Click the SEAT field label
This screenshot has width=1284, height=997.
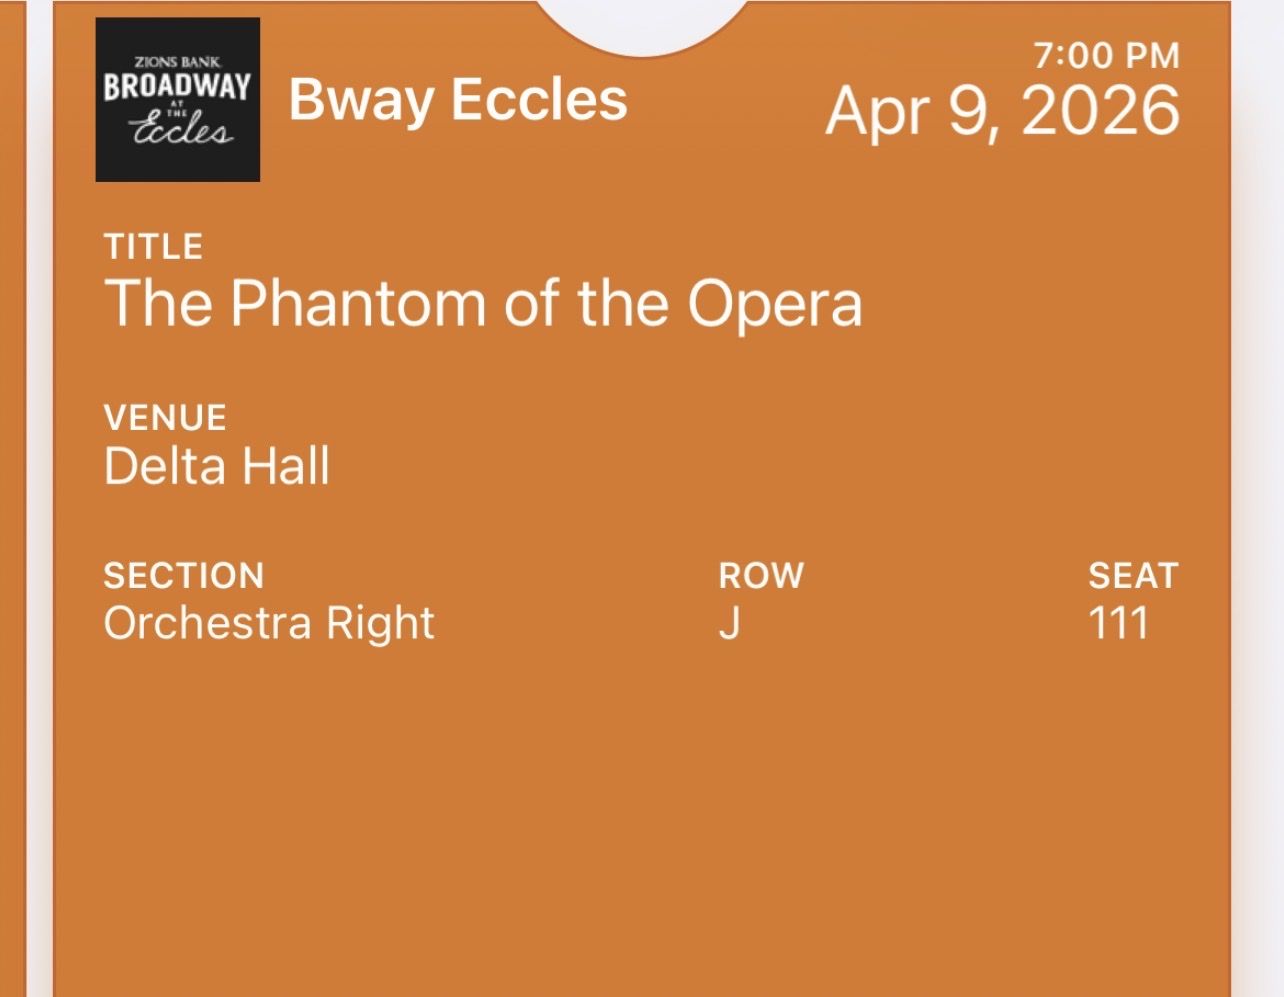pos(1133,575)
